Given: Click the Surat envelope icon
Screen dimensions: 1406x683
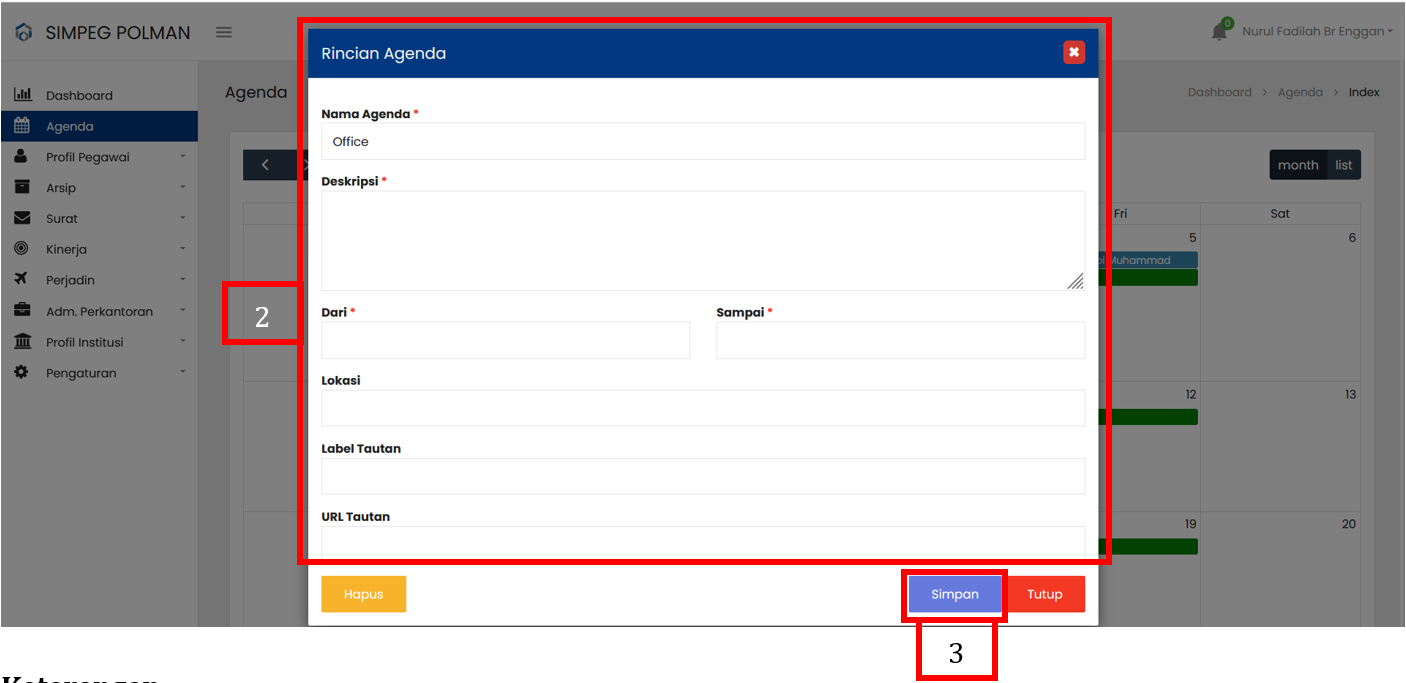Looking at the screenshot, I should pyautogui.click(x=22, y=218).
